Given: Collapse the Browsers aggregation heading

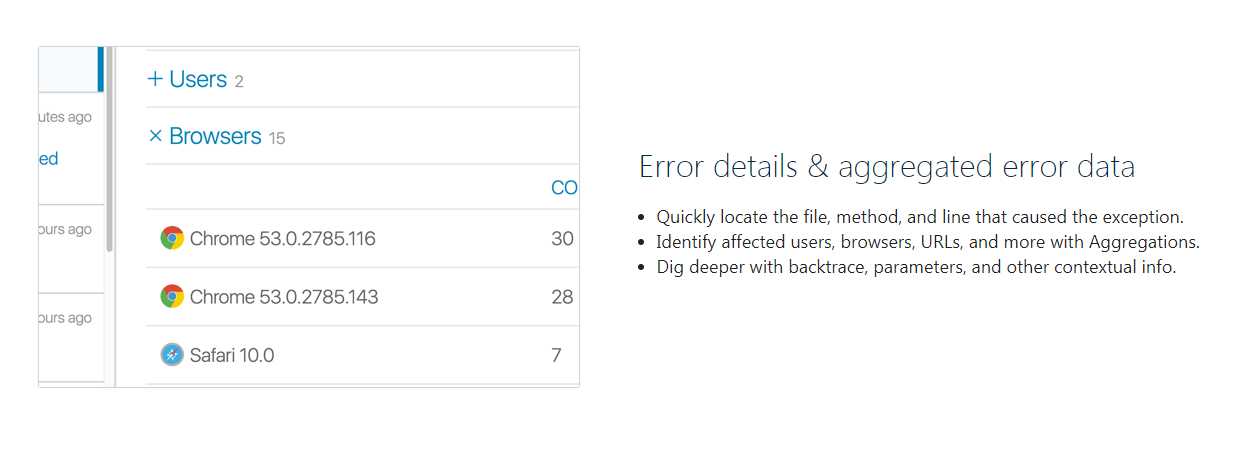Looking at the screenshot, I should pyautogui.click(x=215, y=136).
